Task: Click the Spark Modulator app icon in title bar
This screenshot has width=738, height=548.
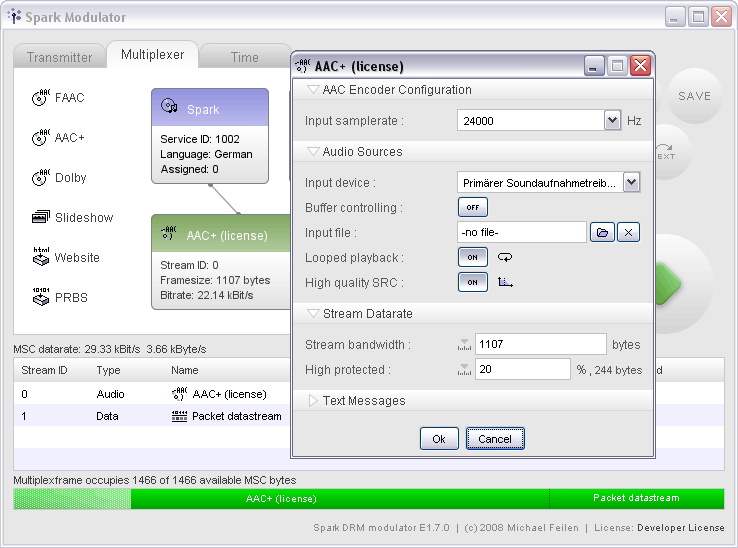Action: coord(15,16)
